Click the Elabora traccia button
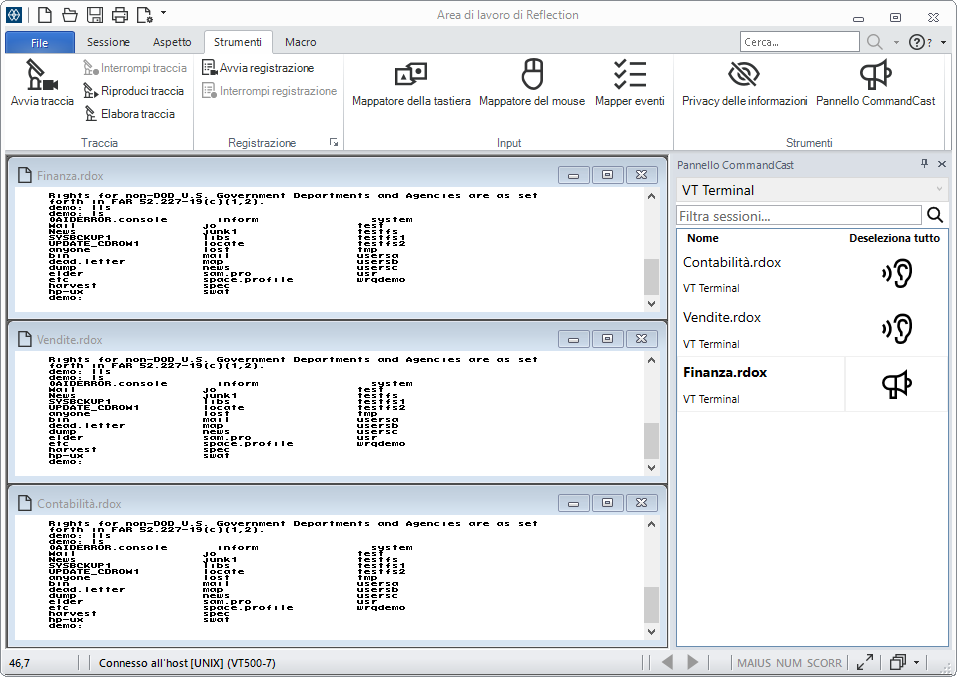Screen dimensions: 957x677 pos(129,114)
